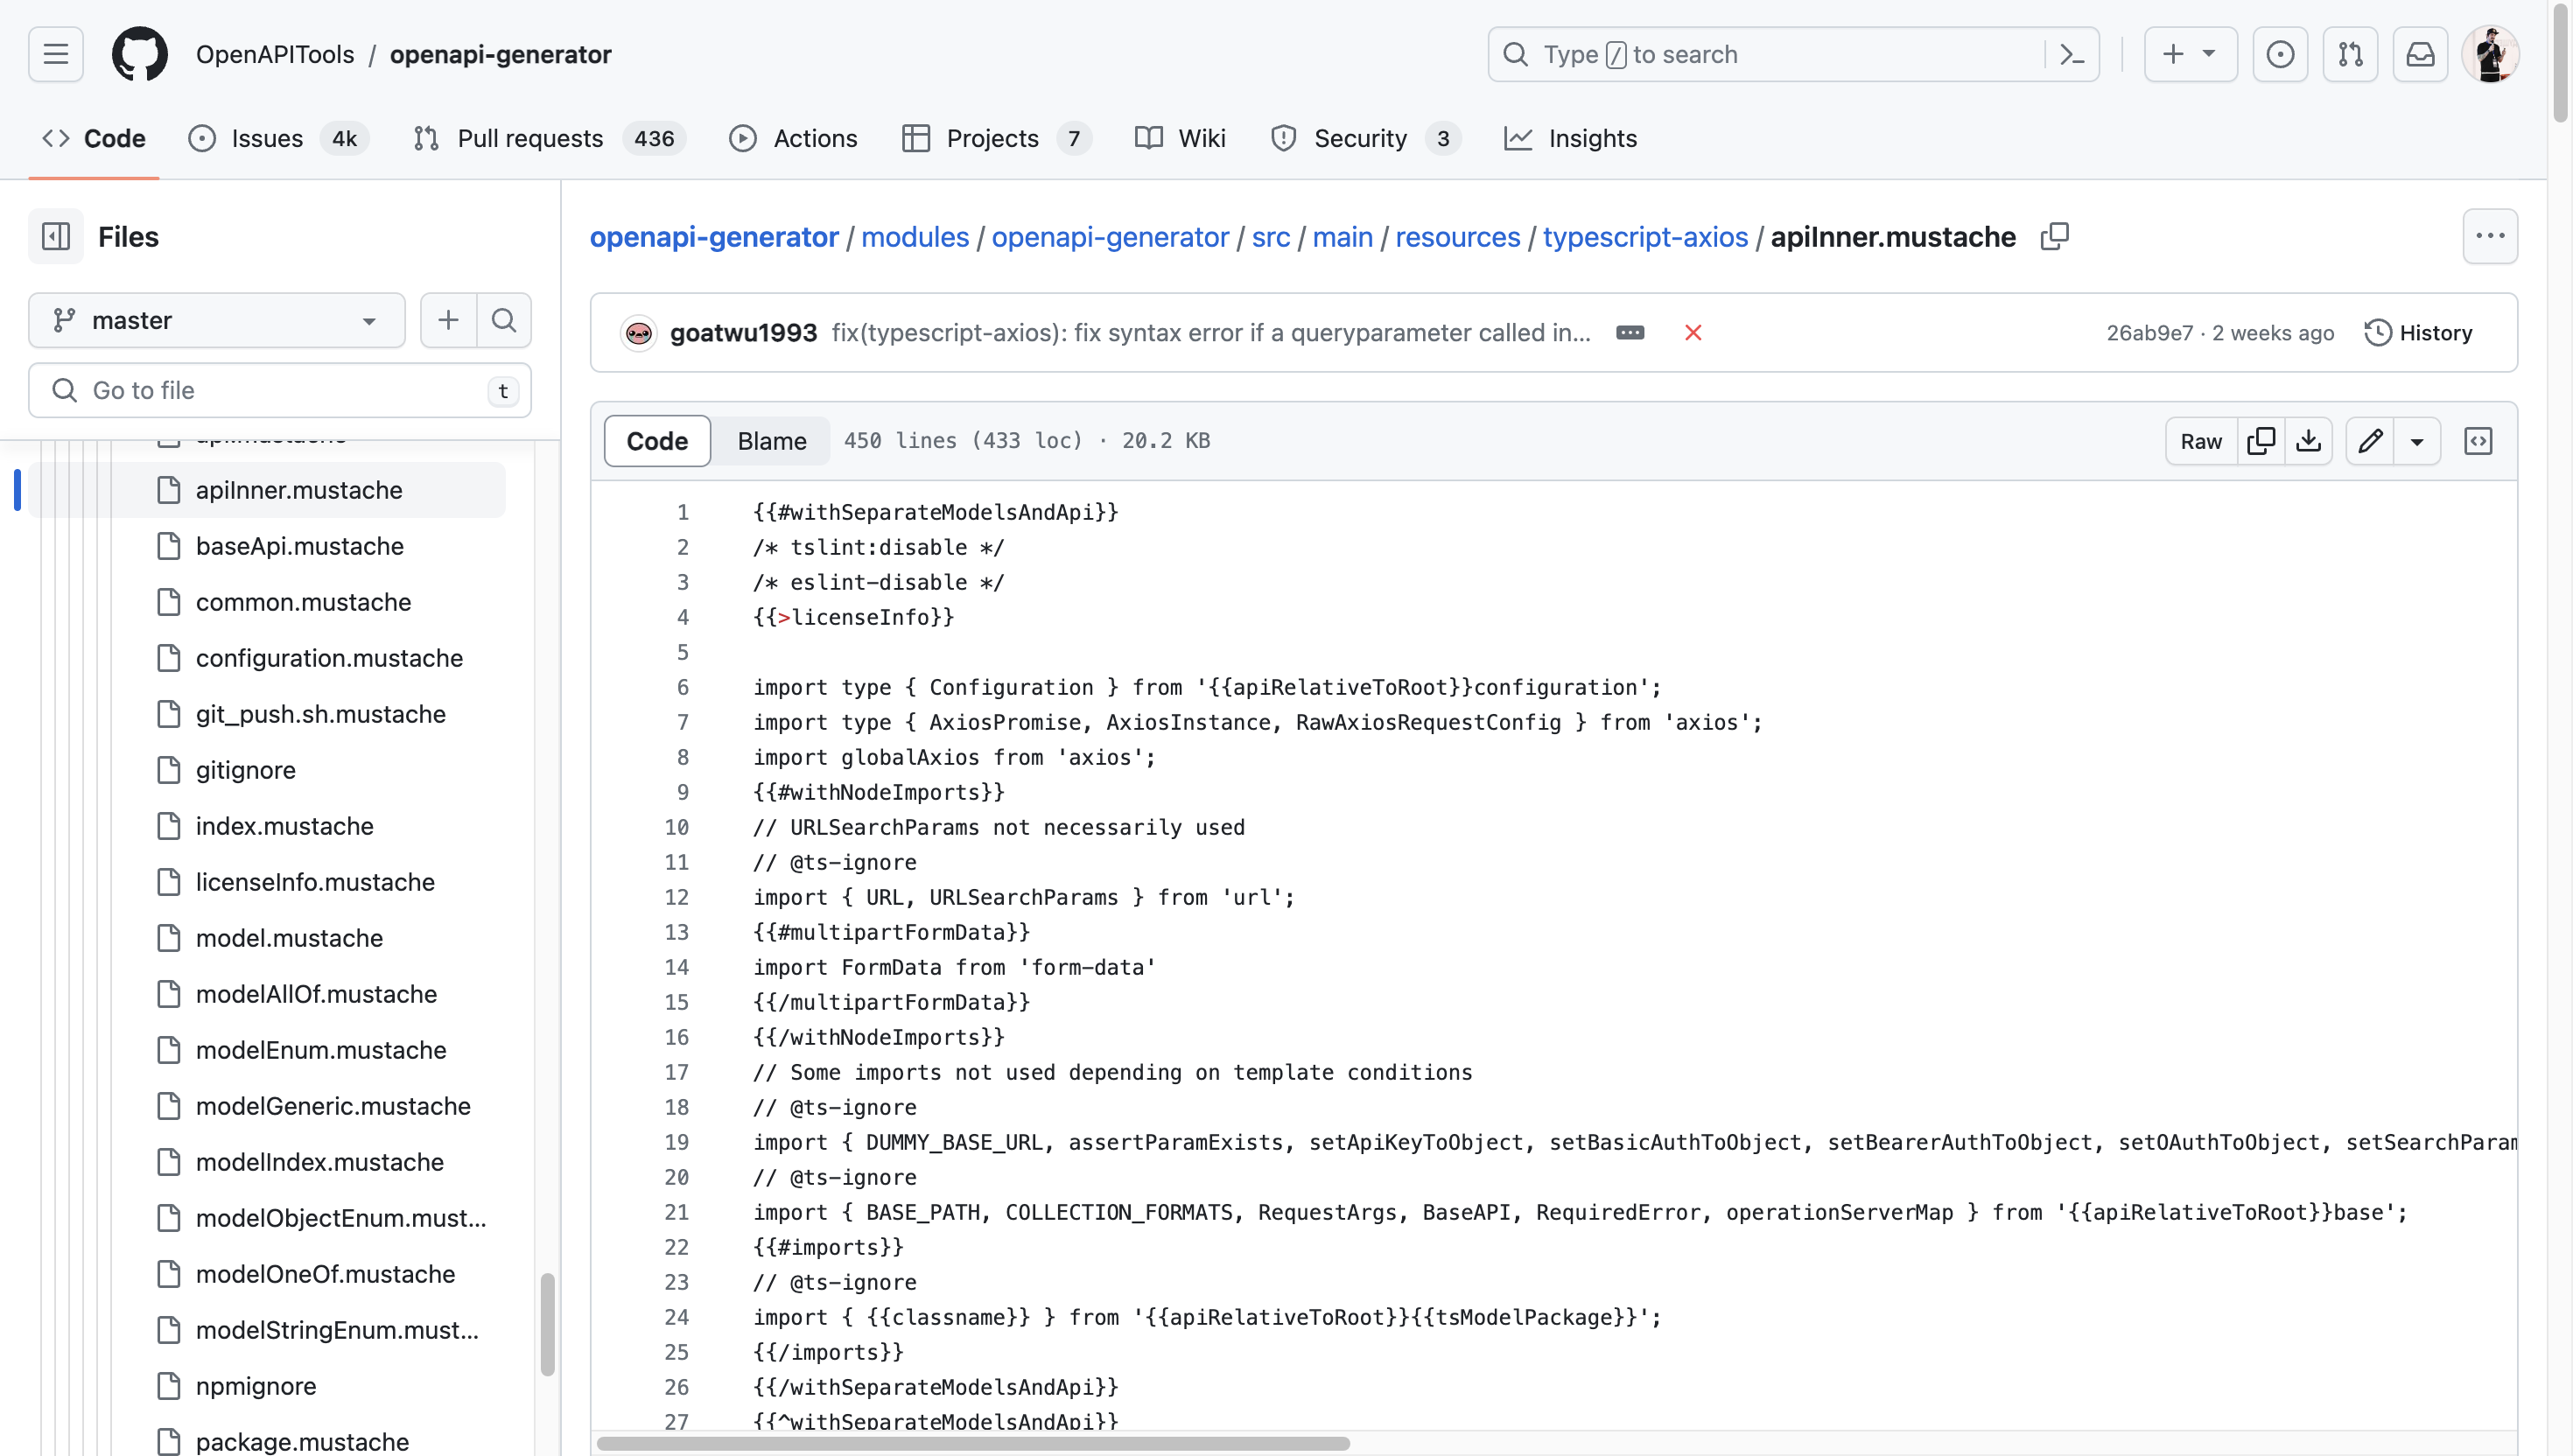This screenshot has width=2573, height=1456.
Task: Edit this file with pencil icon
Action: [x=2370, y=441]
